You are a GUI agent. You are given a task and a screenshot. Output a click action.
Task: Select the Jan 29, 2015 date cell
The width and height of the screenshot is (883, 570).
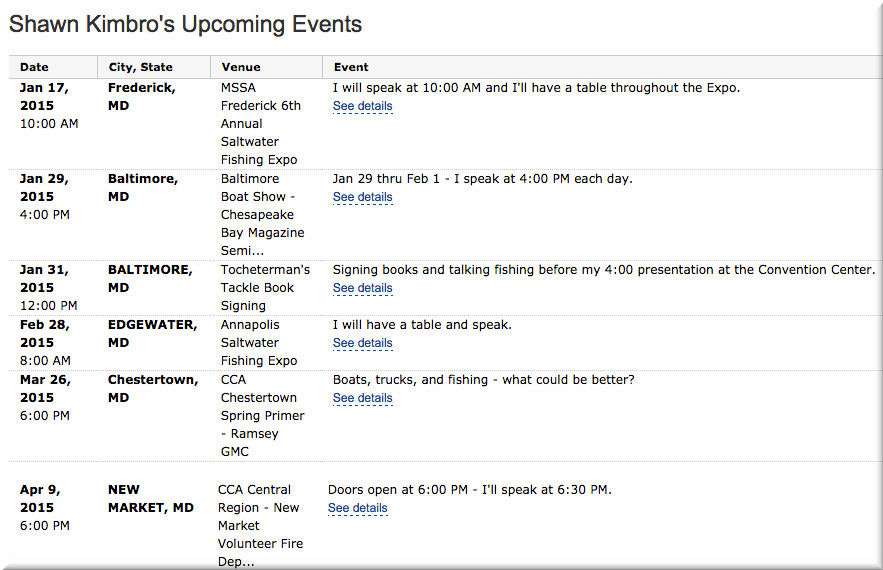pos(44,197)
